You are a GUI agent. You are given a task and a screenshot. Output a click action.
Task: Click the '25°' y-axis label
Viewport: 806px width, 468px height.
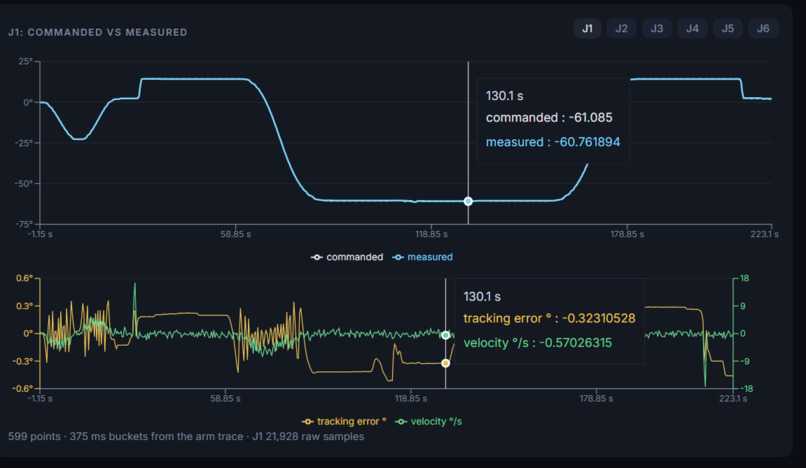[x=26, y=61]
